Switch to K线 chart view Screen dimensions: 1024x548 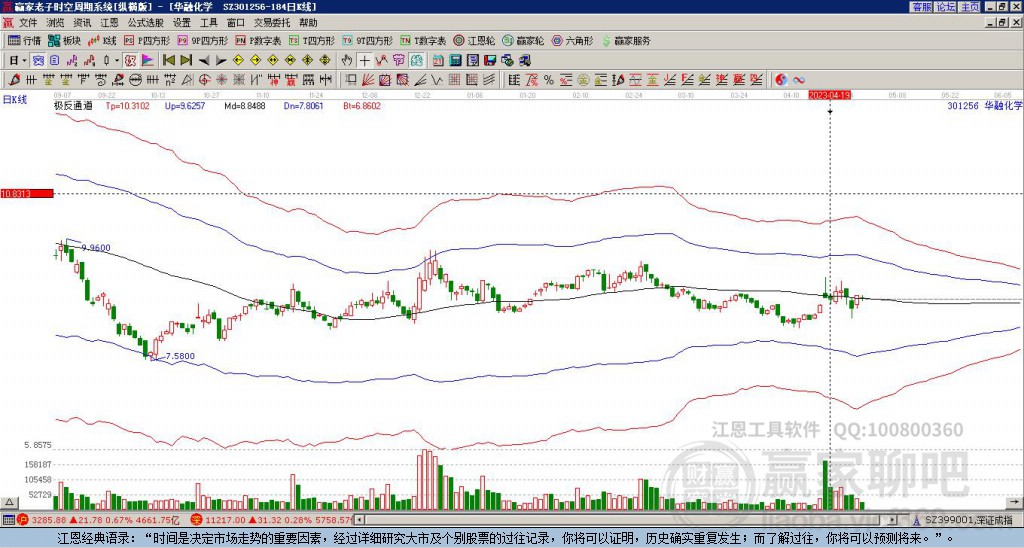point(102,40)
